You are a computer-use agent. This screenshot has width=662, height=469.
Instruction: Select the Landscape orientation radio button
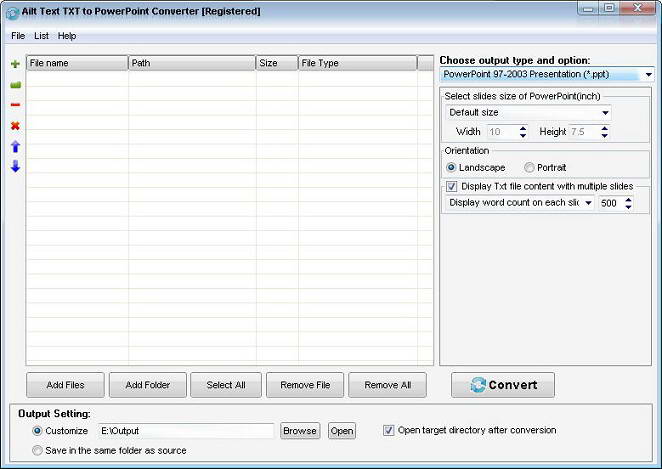(x=451, y=168)
